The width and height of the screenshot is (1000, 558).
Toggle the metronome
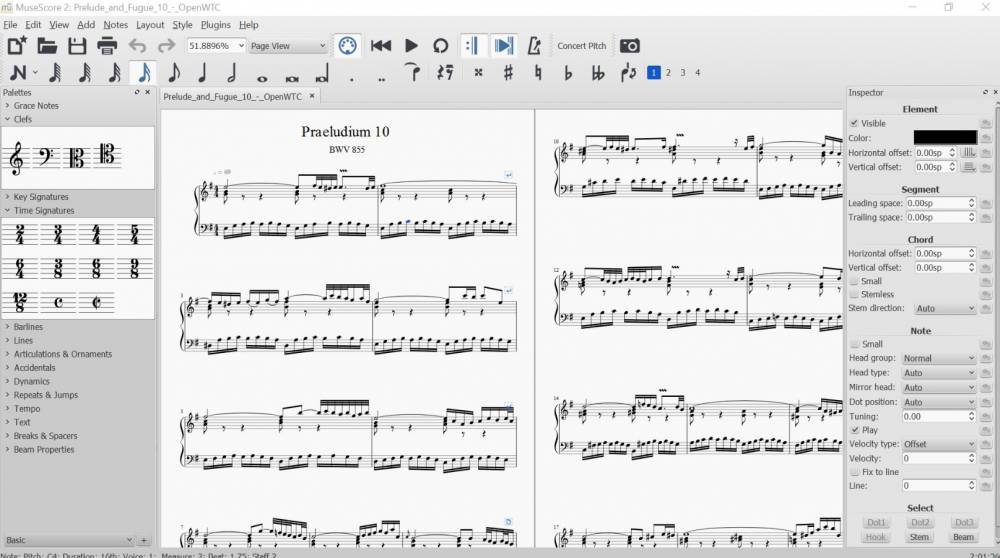click(x=534, y=46)
